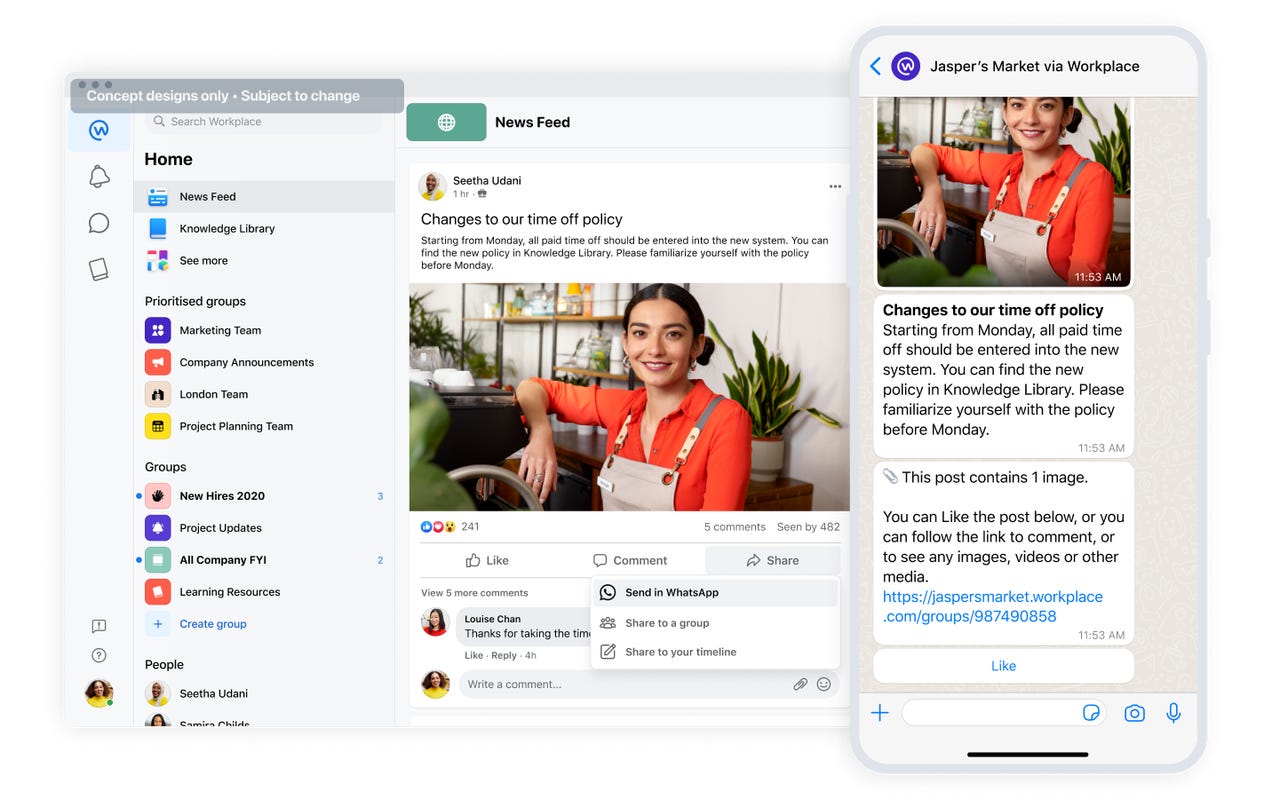Open the Knowledge Library book icon in sidebar
1280x799 pixels.
tap(99, 269)
